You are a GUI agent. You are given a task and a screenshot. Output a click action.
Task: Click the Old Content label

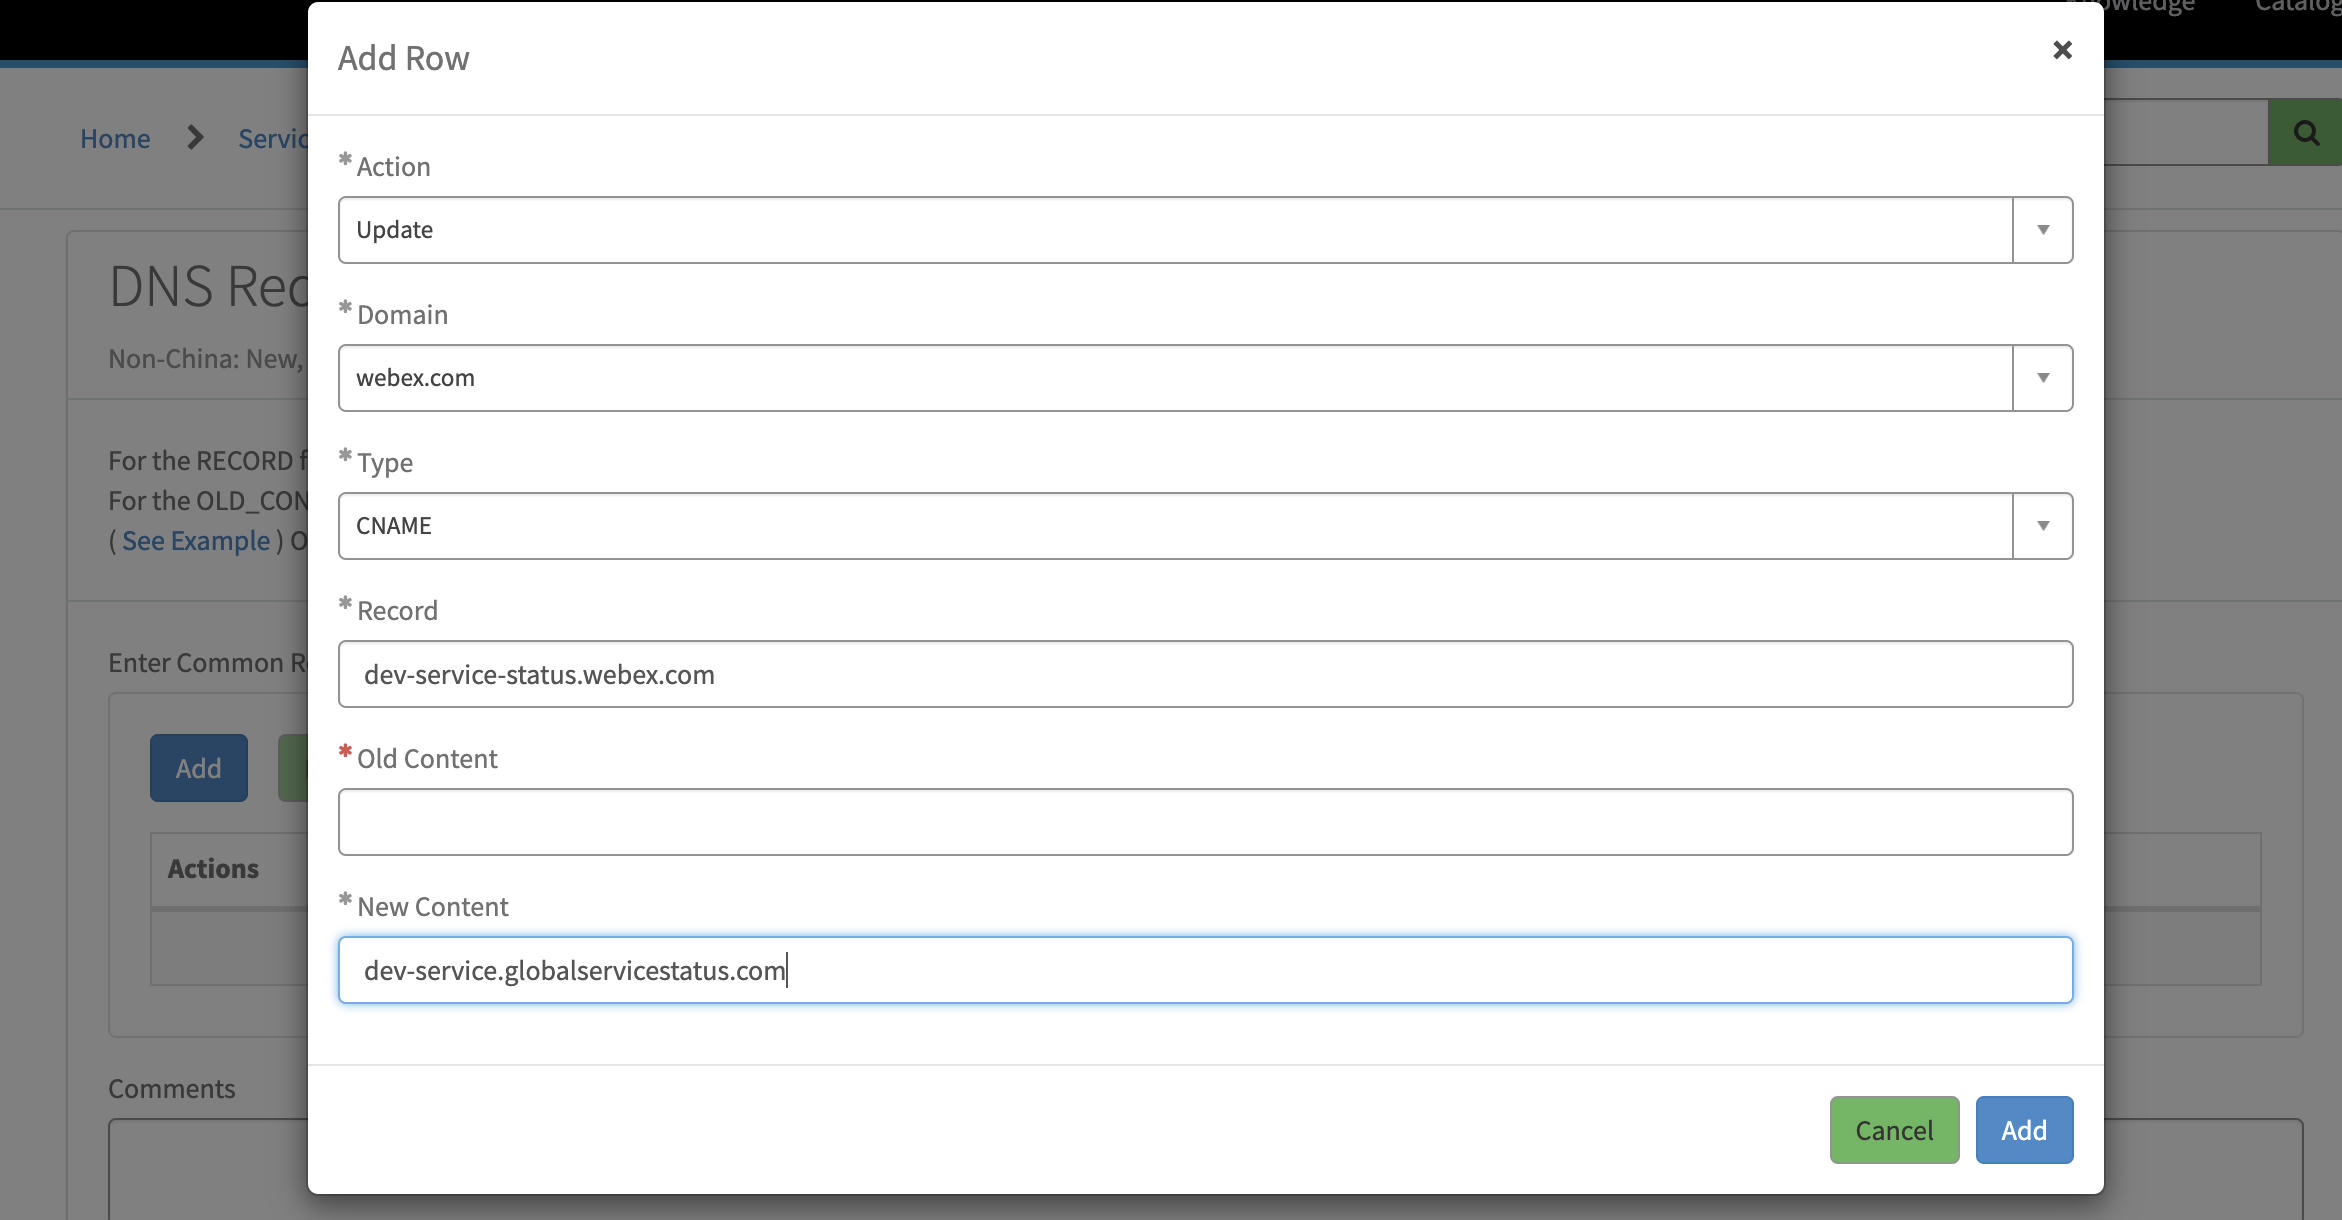pos(427,759)
